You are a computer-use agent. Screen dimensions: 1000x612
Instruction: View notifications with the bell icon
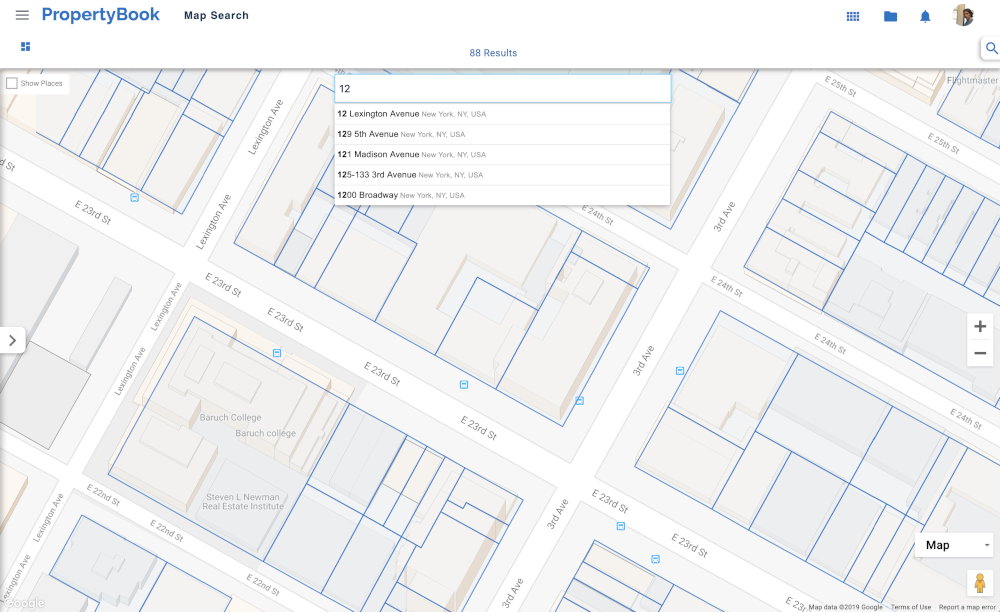(925, 17)
